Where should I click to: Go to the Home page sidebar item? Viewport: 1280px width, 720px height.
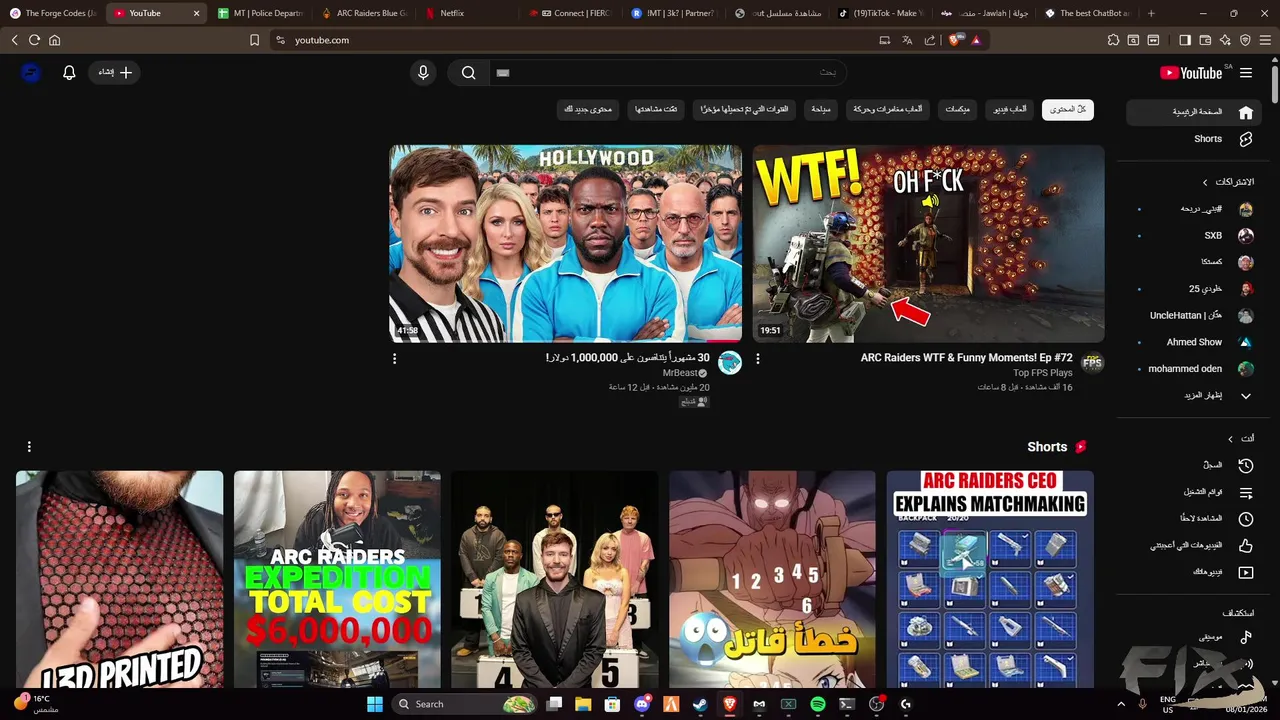pyautogui.click(x=1193, y=112)
